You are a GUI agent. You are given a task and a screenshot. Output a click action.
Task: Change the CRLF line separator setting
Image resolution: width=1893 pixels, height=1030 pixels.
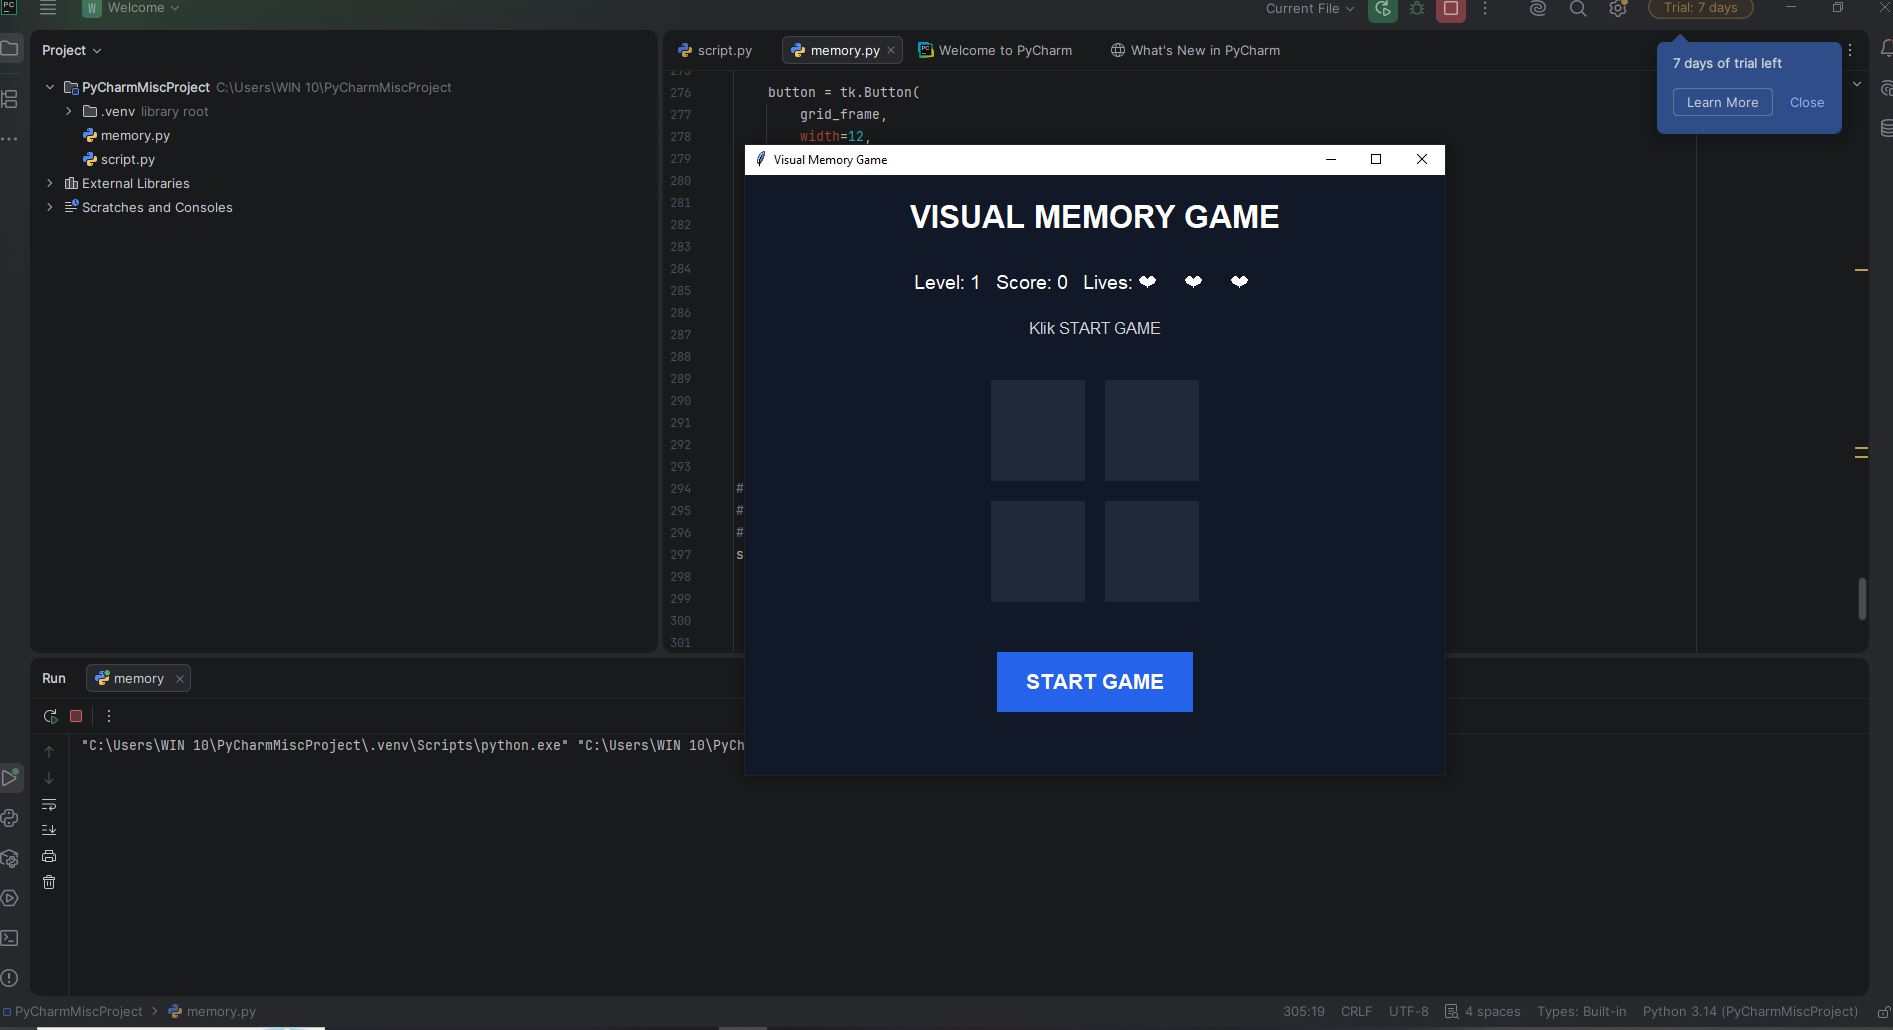1356,1011
